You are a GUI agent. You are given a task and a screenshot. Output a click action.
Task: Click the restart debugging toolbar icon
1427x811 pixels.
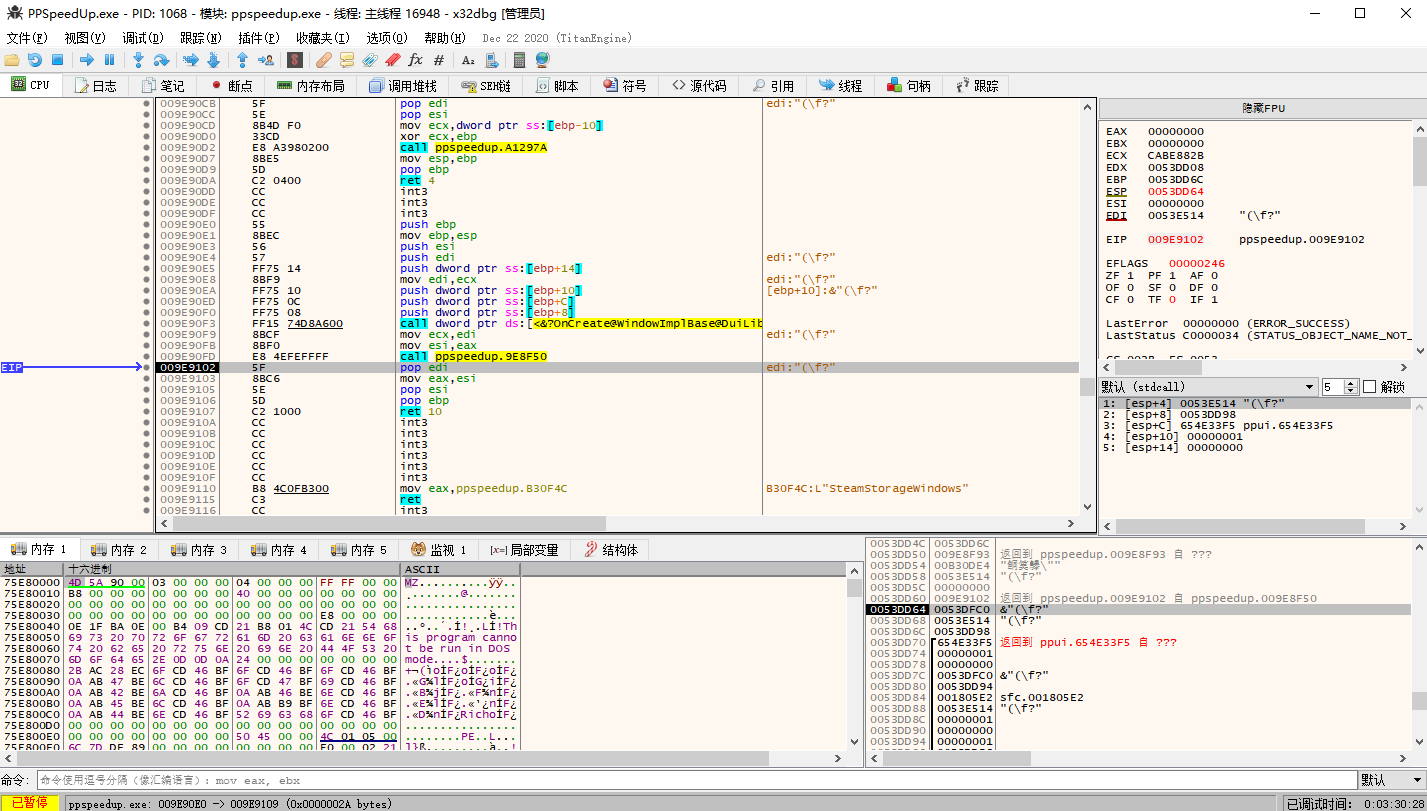(x=35, y=60)
